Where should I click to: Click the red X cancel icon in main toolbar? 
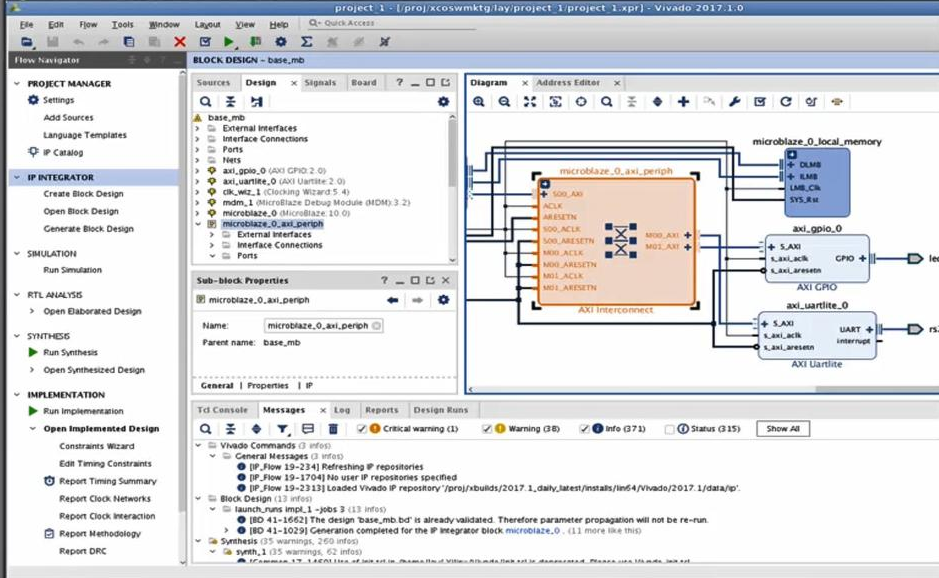tap(180, 41)
